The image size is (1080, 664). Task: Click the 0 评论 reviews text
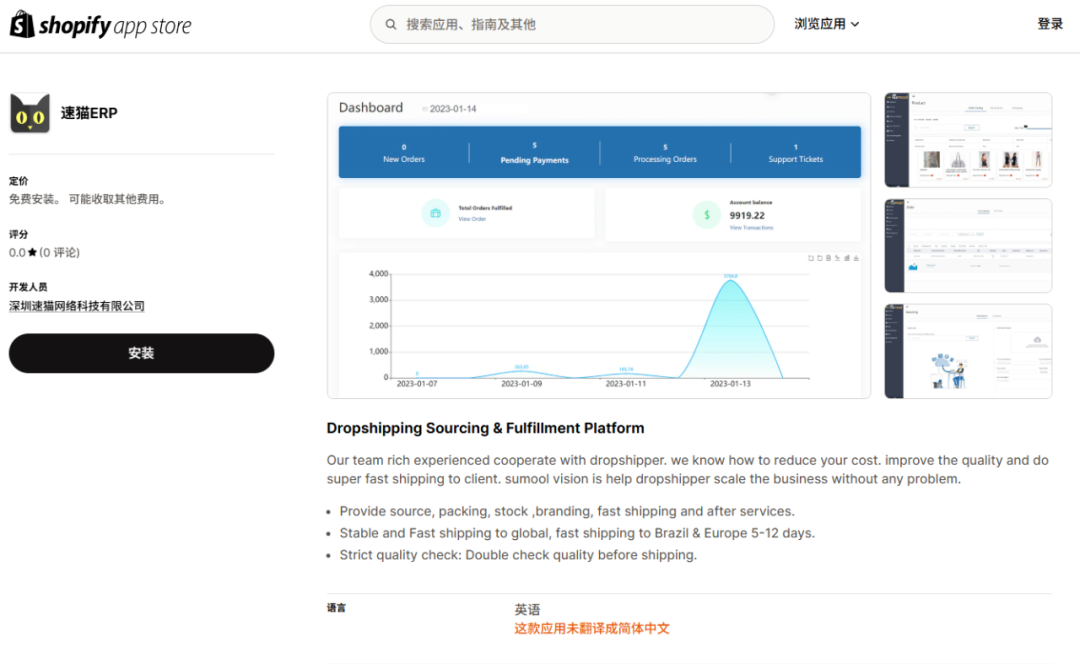(x=59, y=253)
